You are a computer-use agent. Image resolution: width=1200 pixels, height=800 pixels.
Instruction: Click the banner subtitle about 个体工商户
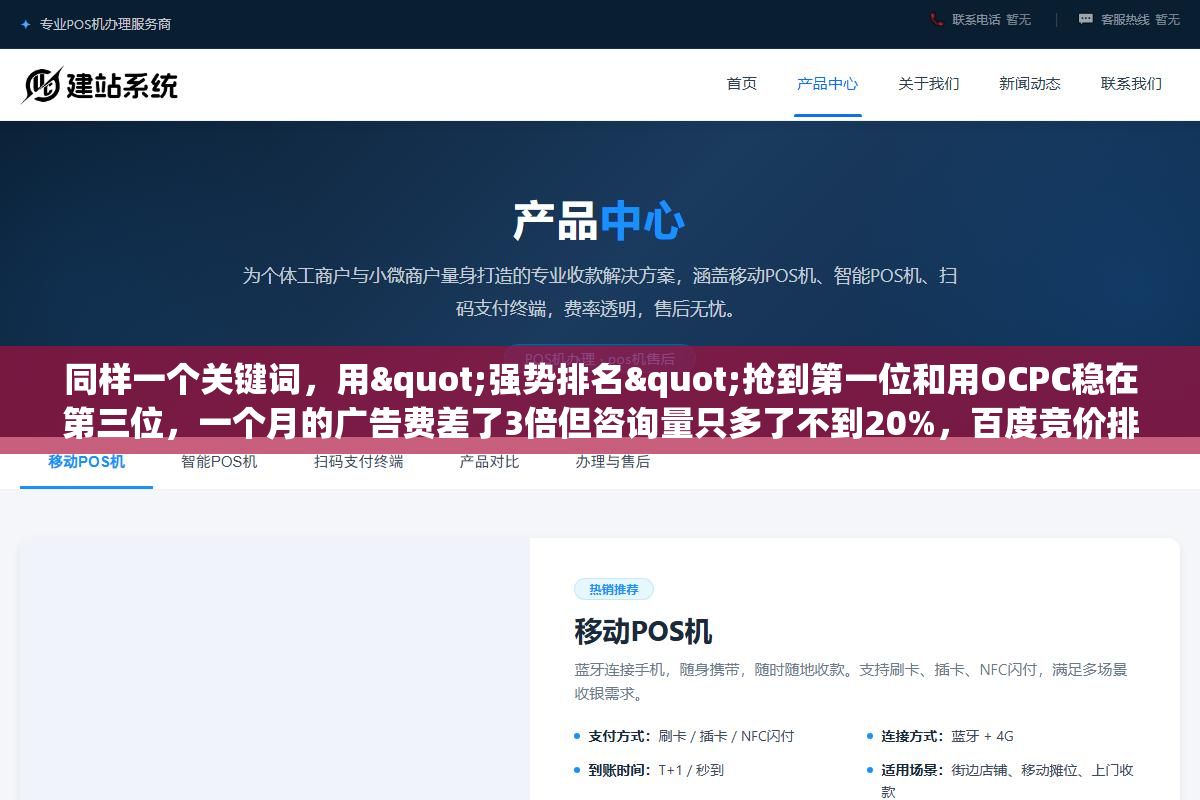[600, 292]
